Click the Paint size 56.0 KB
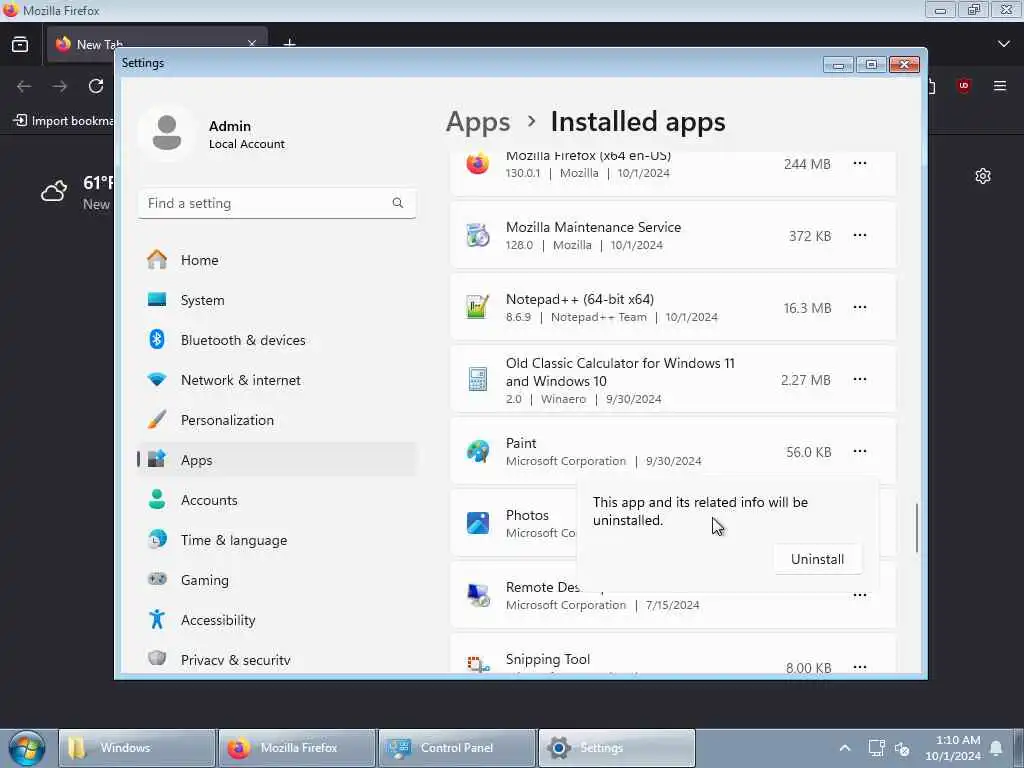 tap(808, 452)
